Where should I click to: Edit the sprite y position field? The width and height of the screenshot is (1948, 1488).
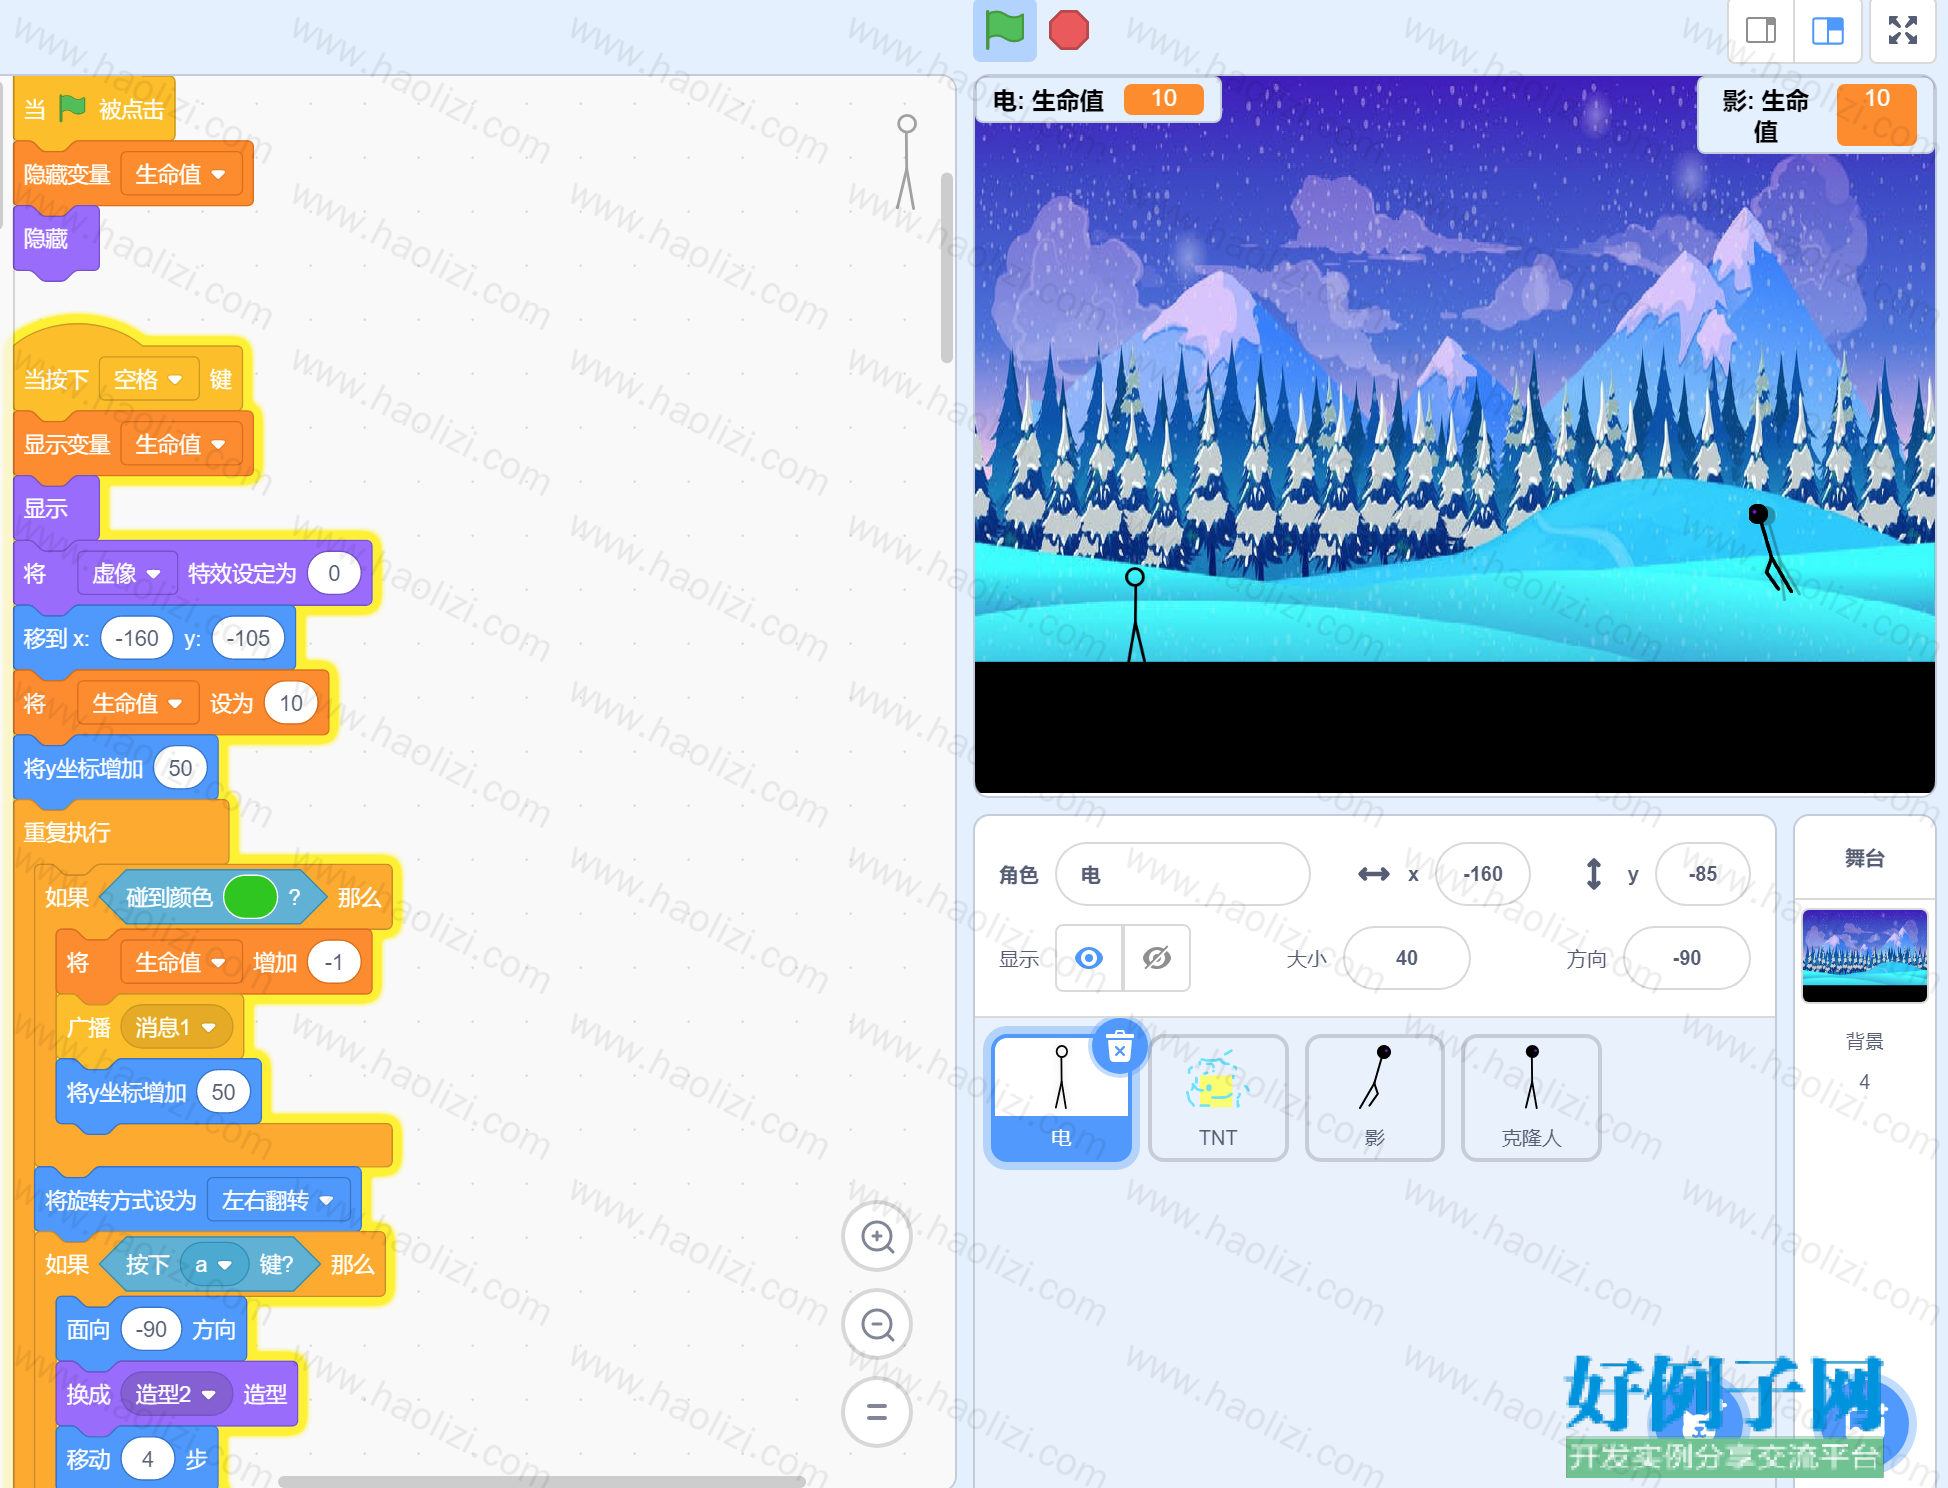pos(1703,875)
